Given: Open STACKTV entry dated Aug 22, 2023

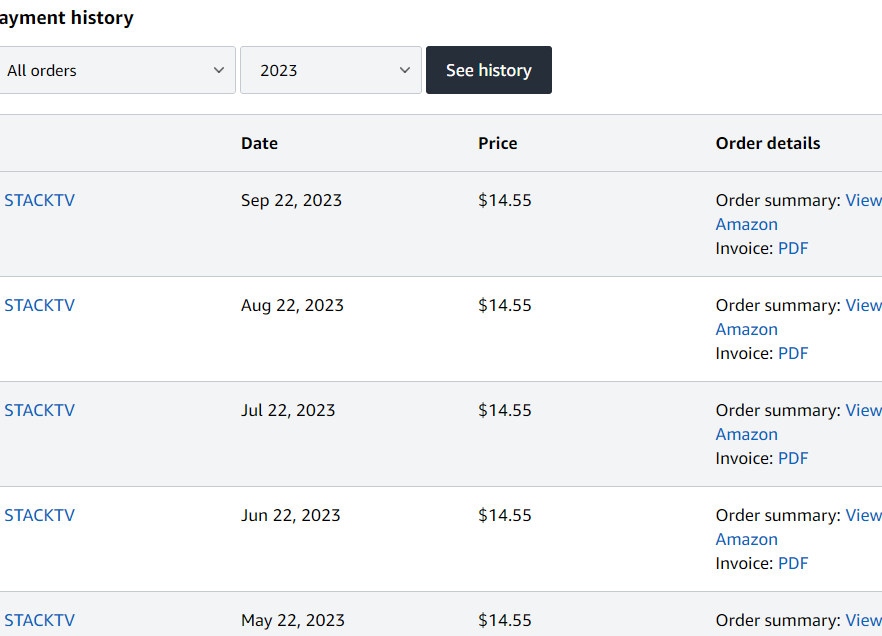Looking at the screenshot, I should coord(40,305).
